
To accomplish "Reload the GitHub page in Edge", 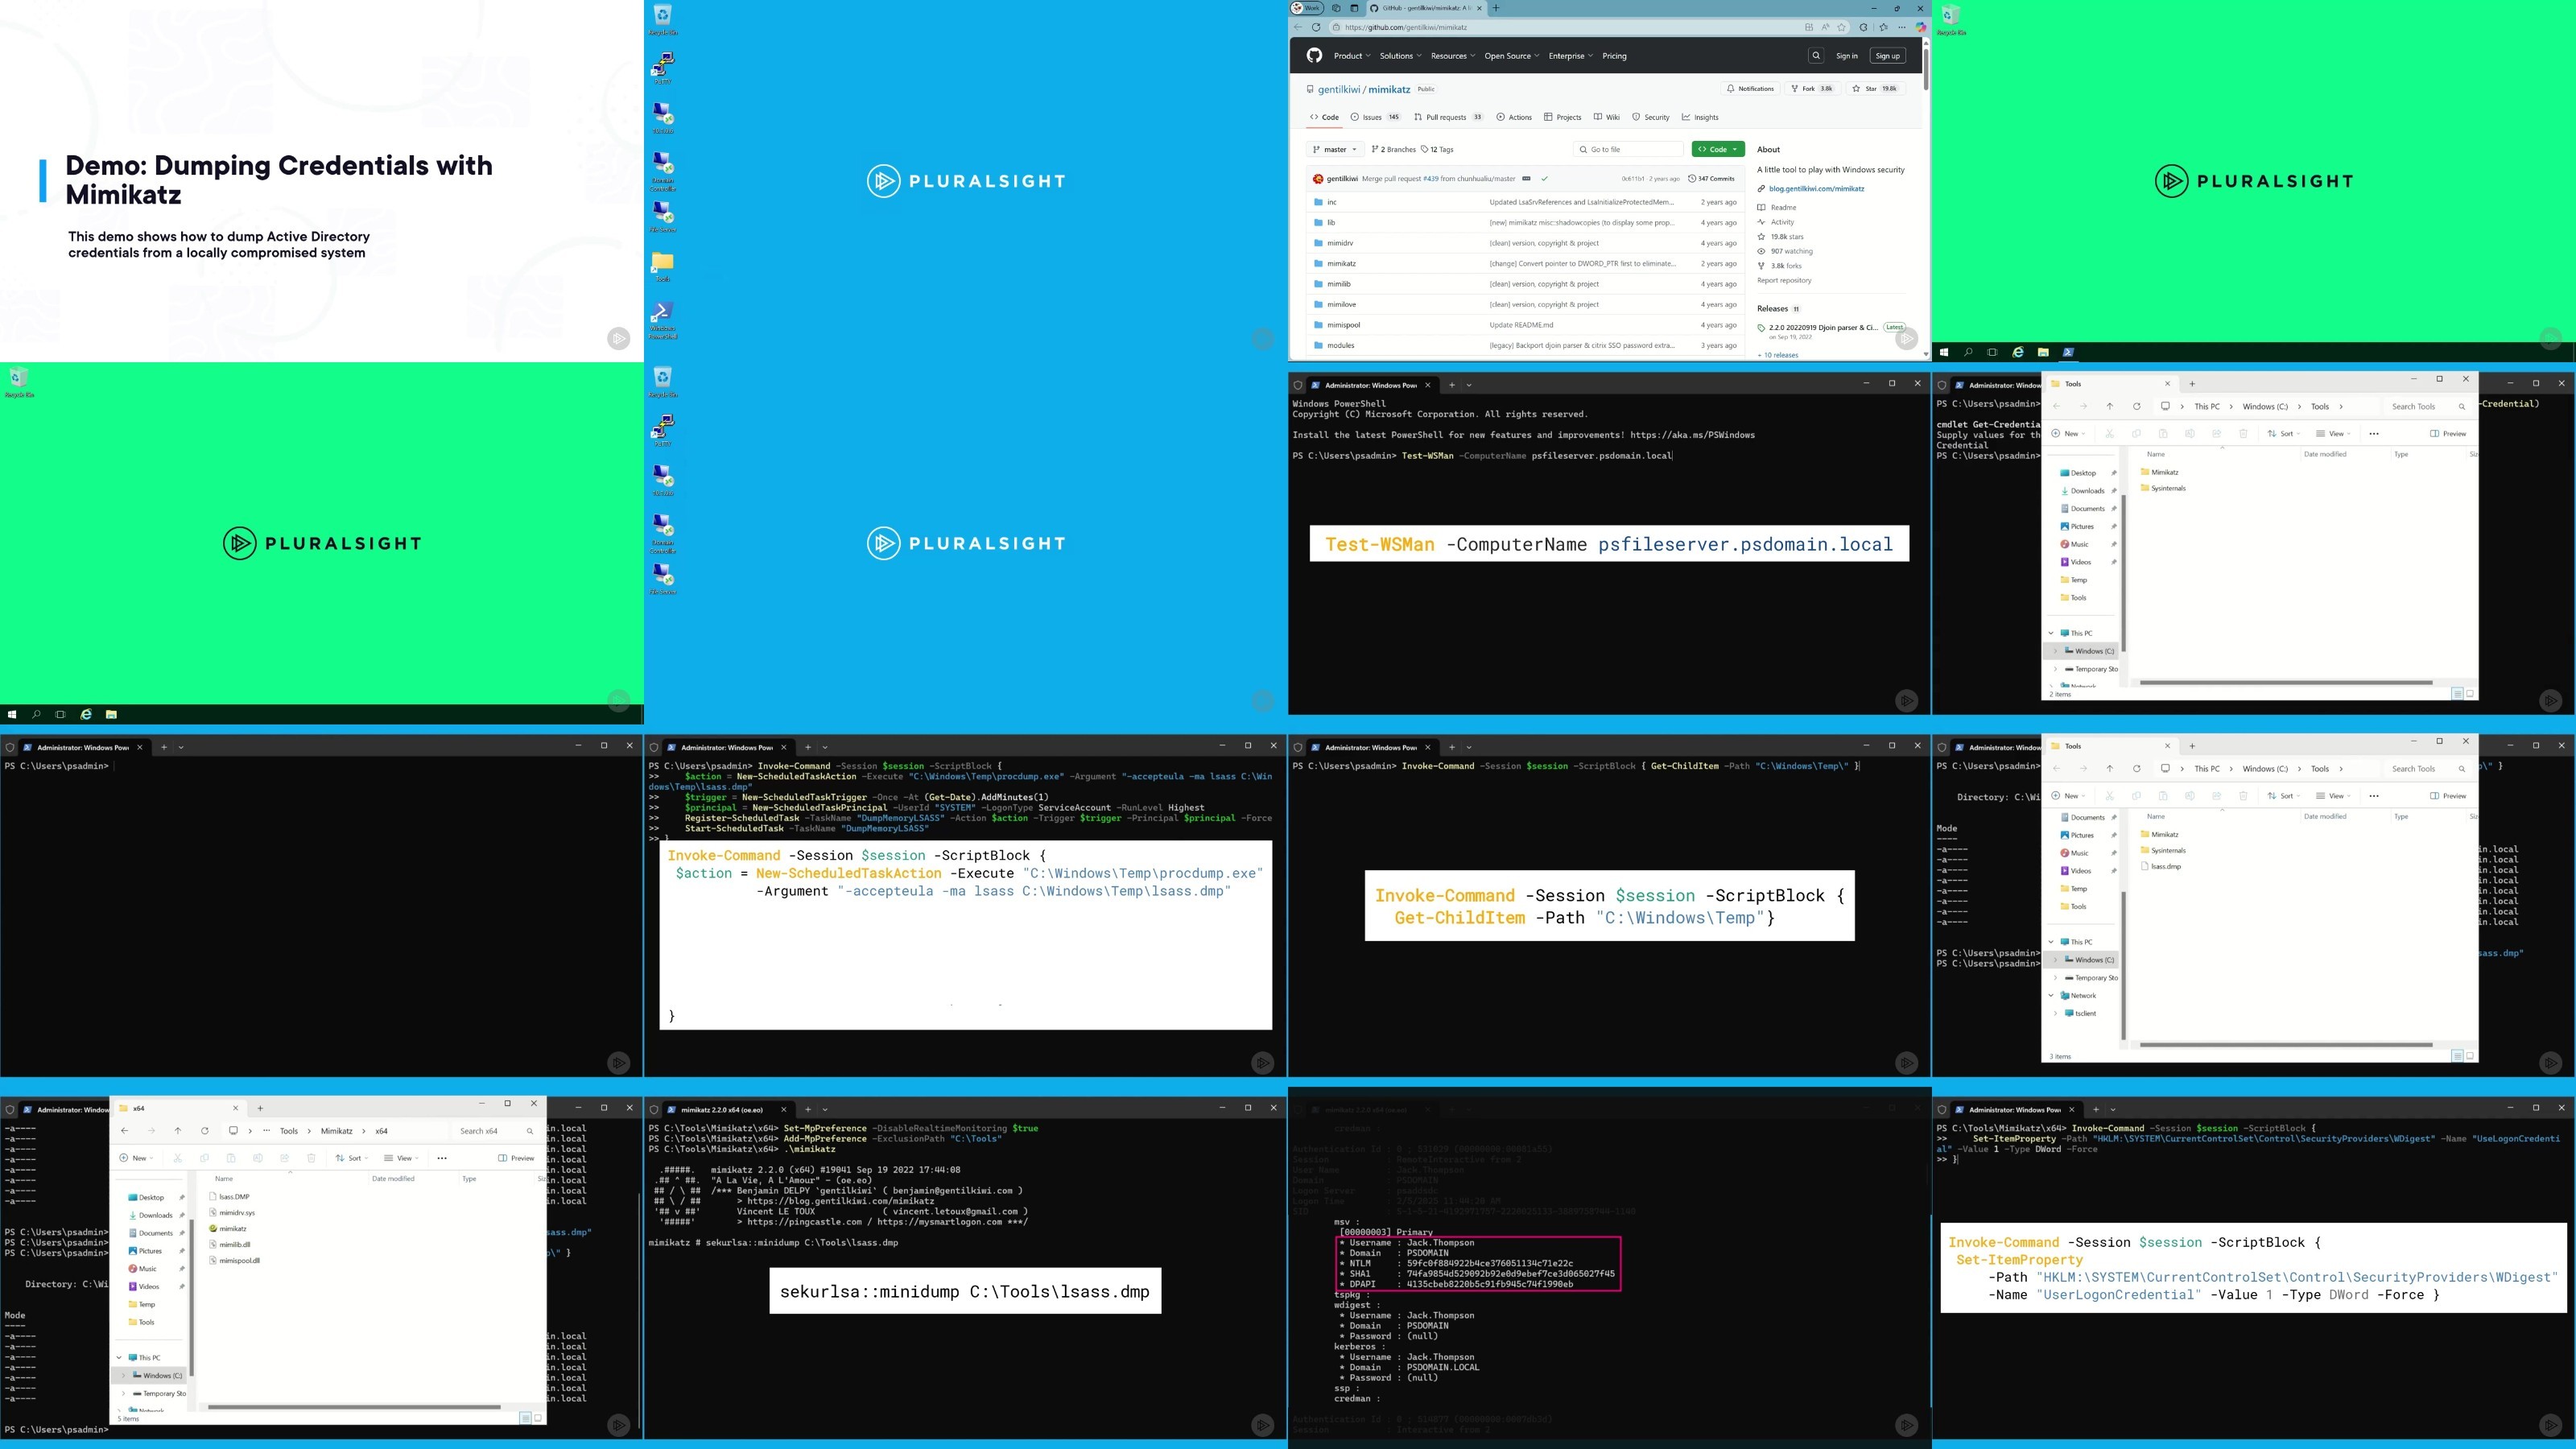I will coord(1316,27).
